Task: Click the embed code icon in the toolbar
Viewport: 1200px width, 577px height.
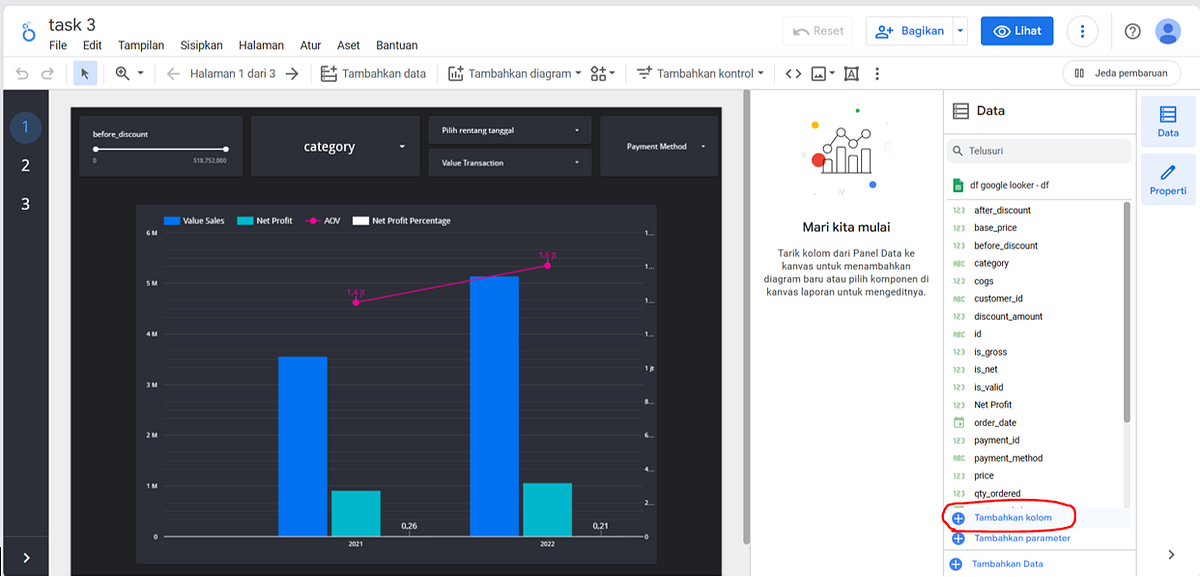Action: point(793,73)
